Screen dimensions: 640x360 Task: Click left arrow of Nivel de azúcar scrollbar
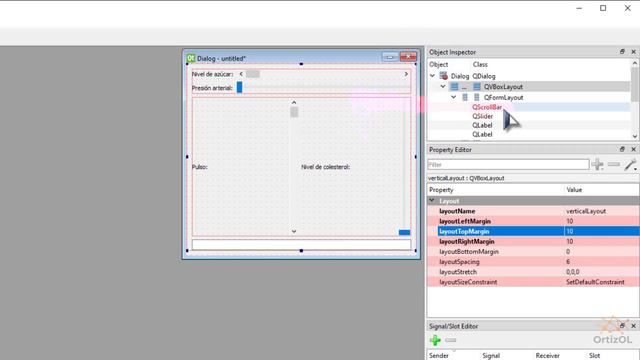[241, 74]
